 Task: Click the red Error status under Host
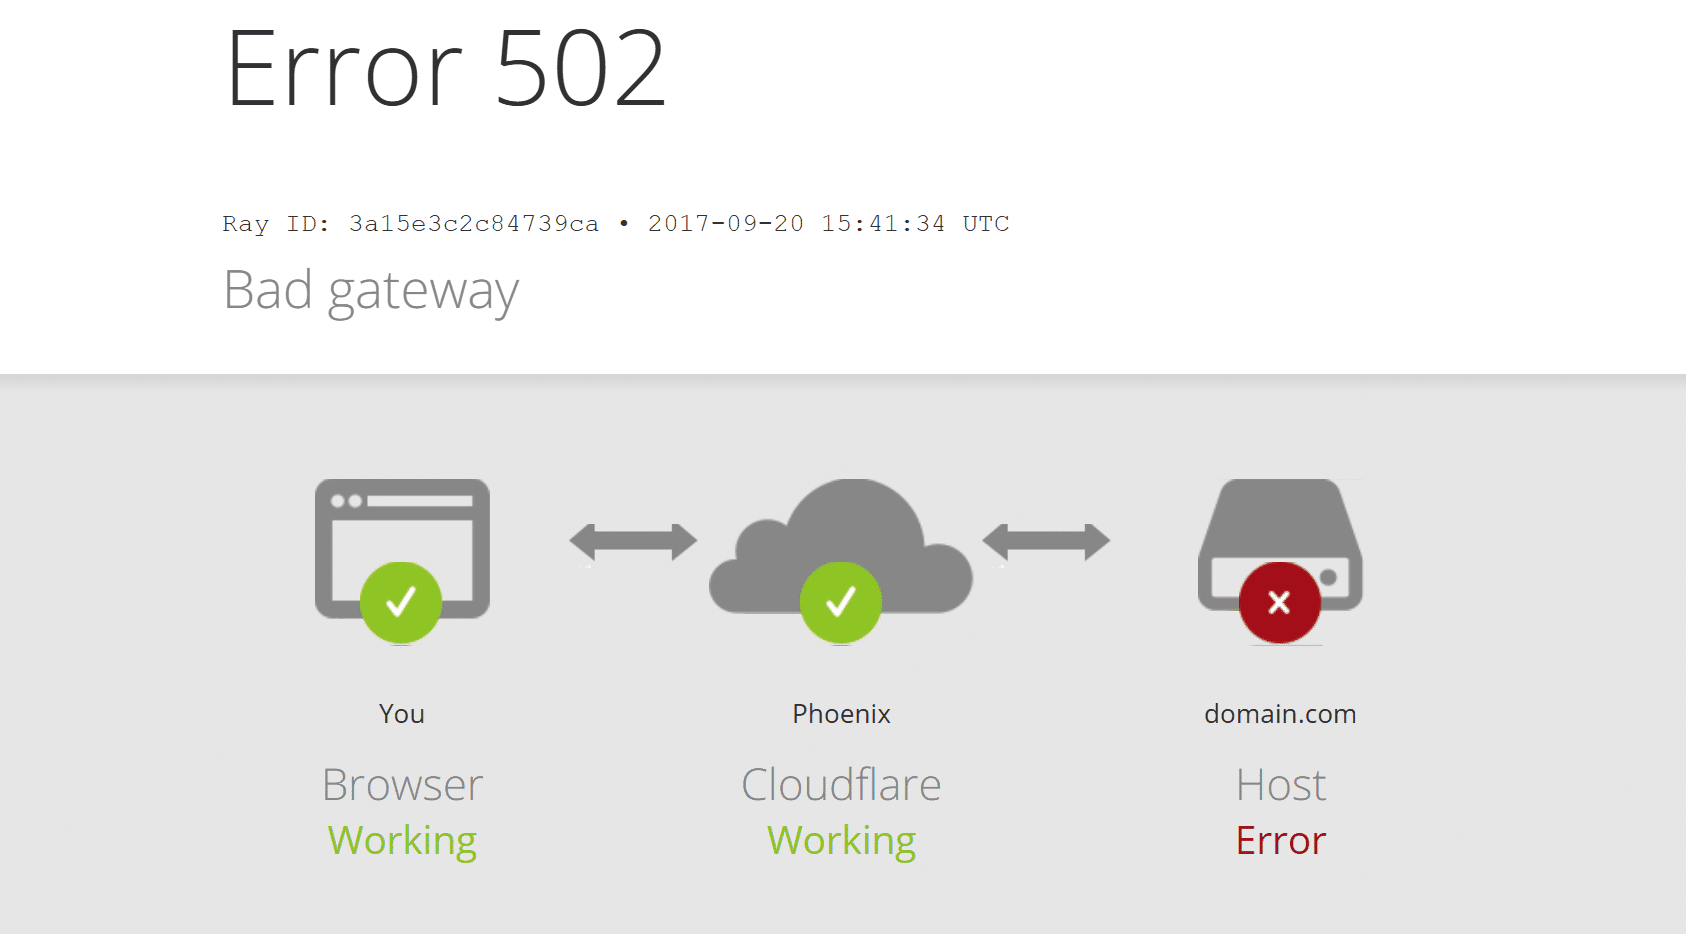pos(1280,841)
